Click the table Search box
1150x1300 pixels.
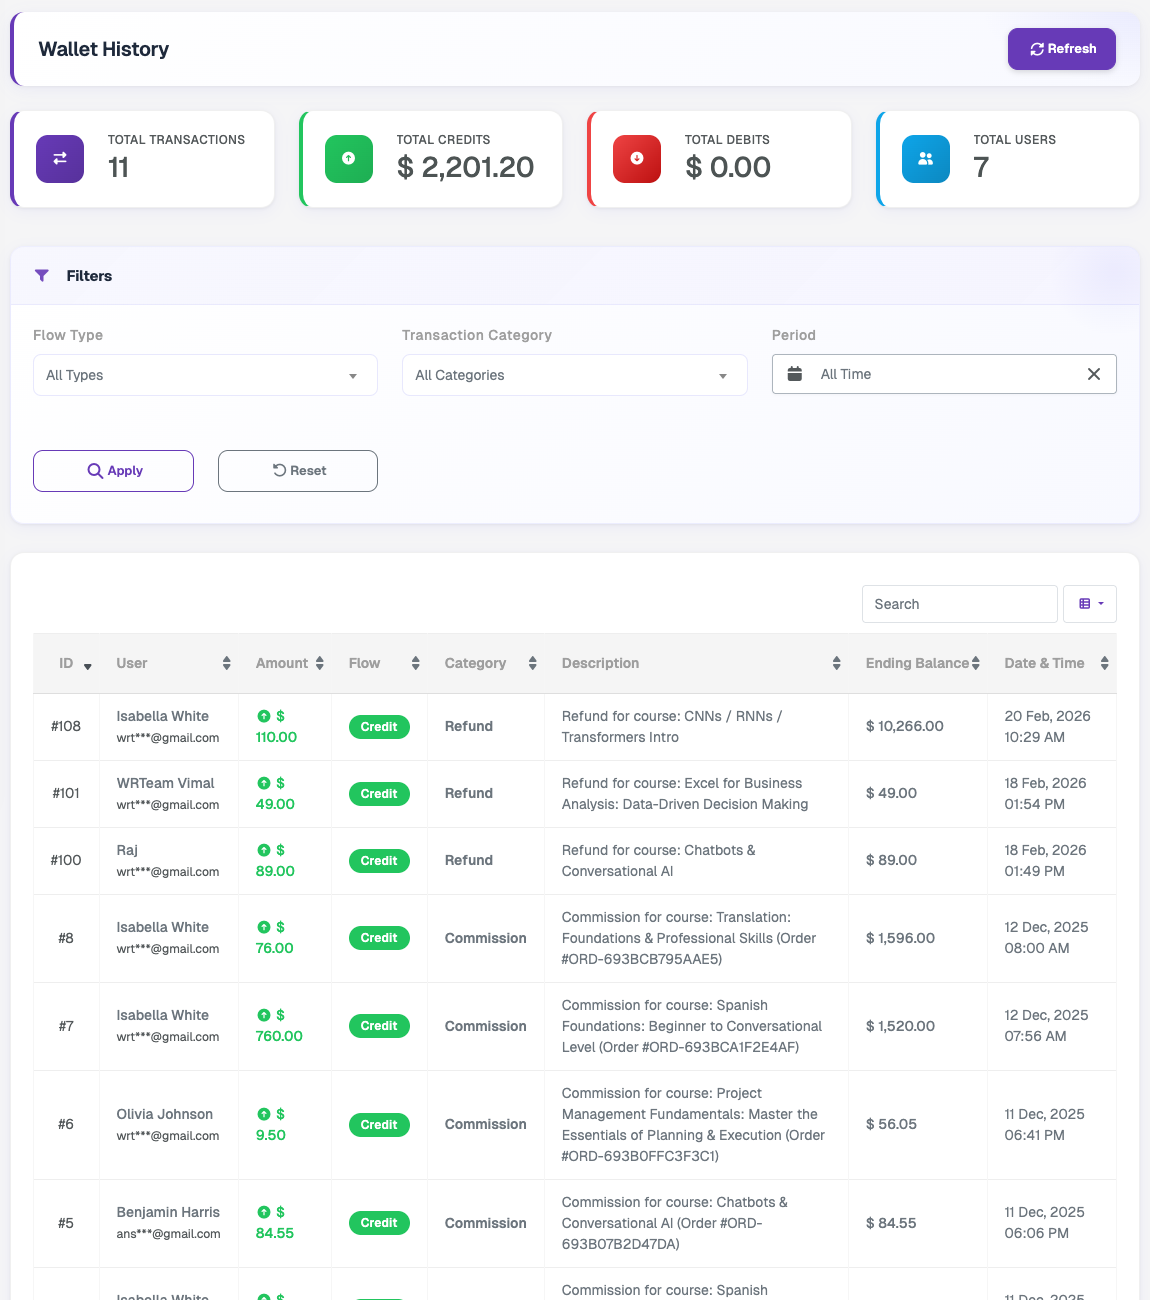(959, 604)
